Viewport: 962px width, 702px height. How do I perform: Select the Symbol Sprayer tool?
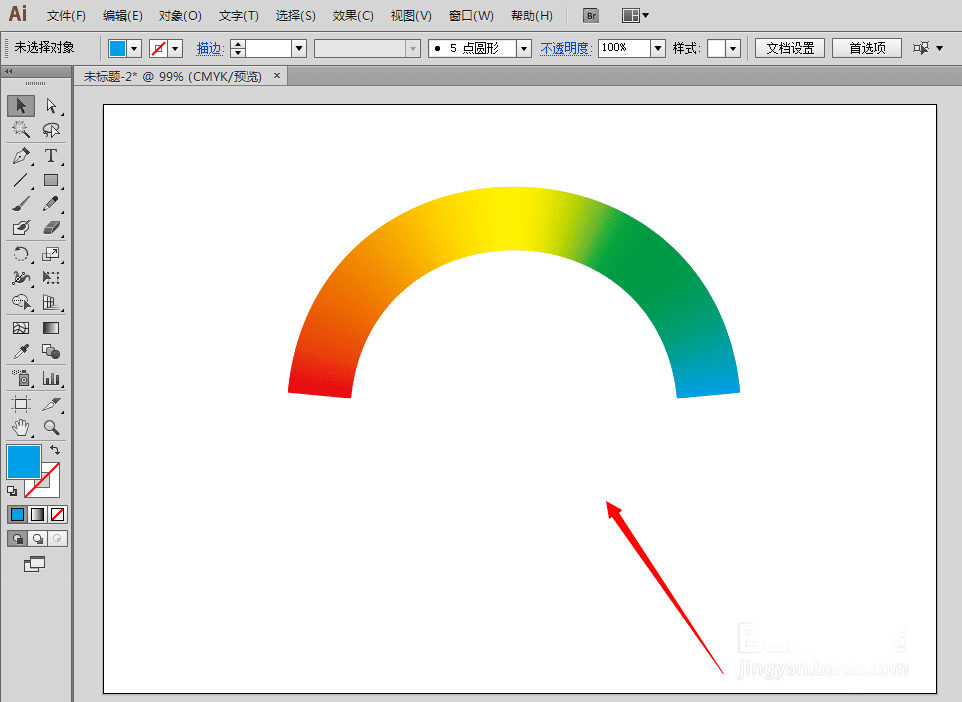[21, 378]
